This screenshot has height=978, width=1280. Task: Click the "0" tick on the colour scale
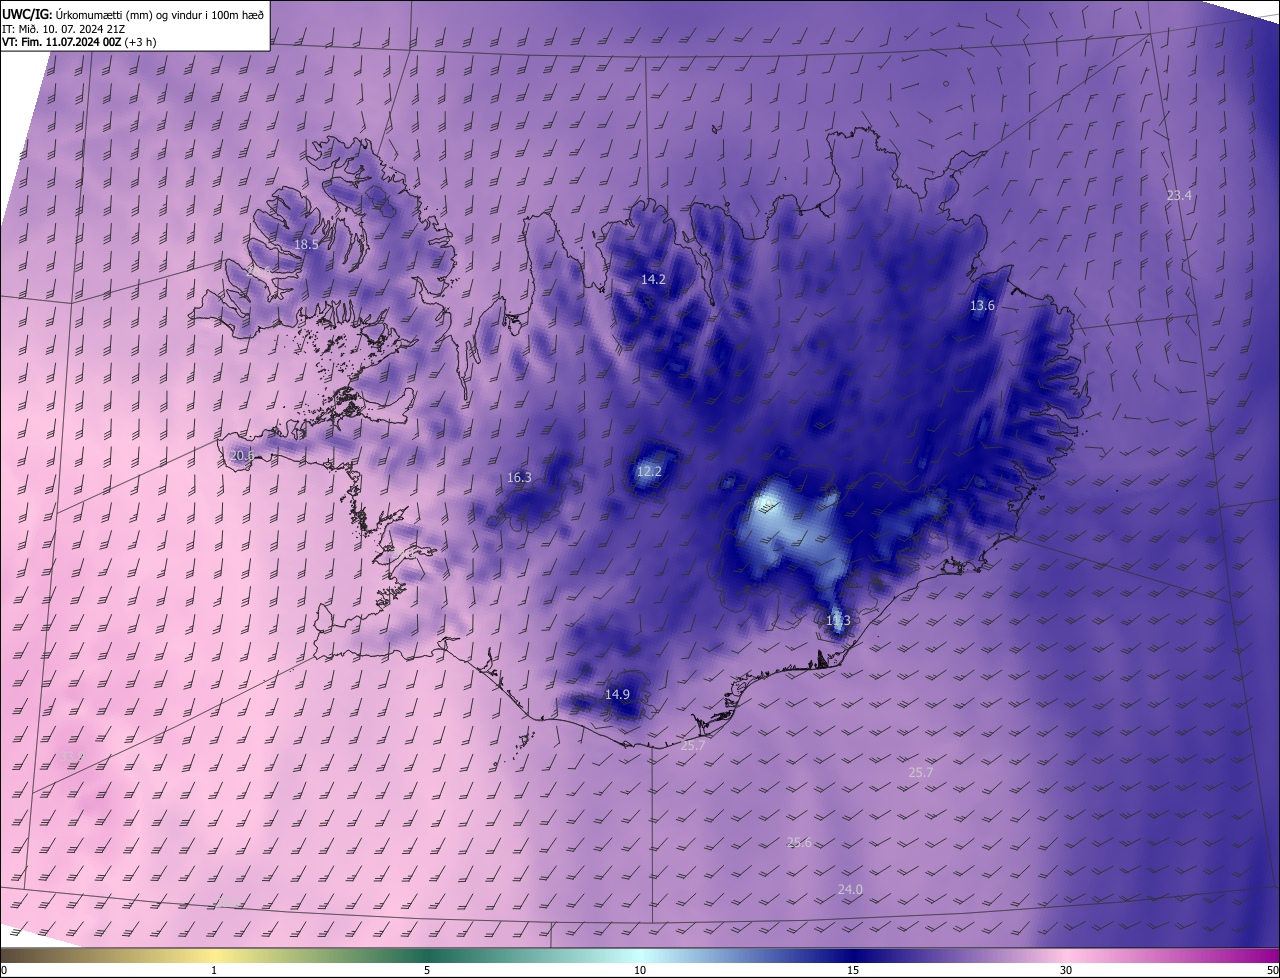(x=3, y=970)
